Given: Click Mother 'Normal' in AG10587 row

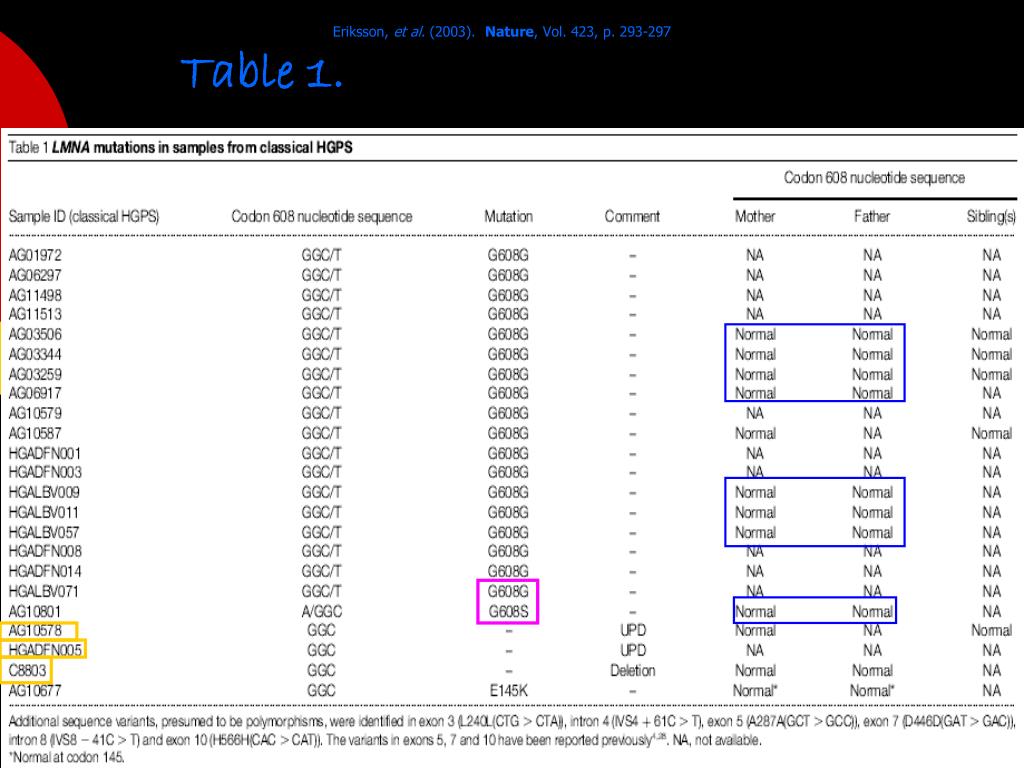Looking at the screenshot, I should [755, 434].
